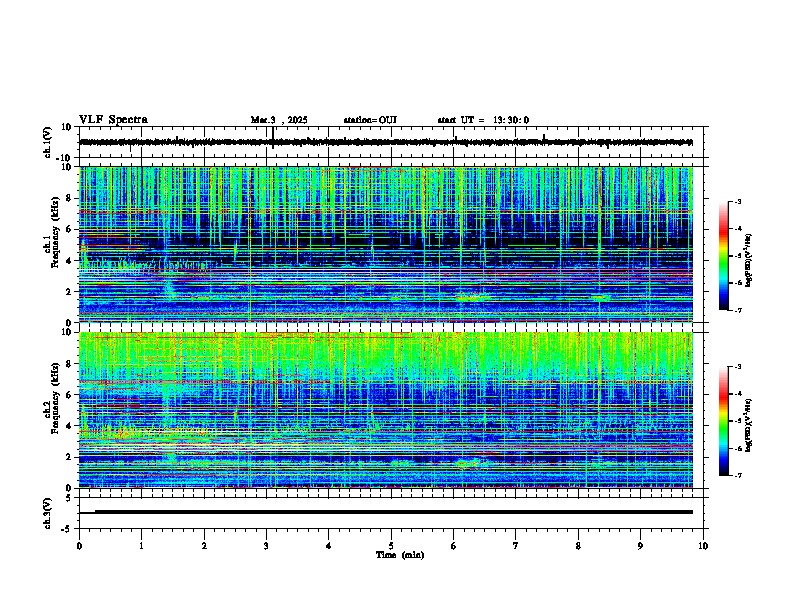The width and height of the screenshot is (792, 612).
Task: Click the large waveform spike near minute 3
Action: point(273,138)
